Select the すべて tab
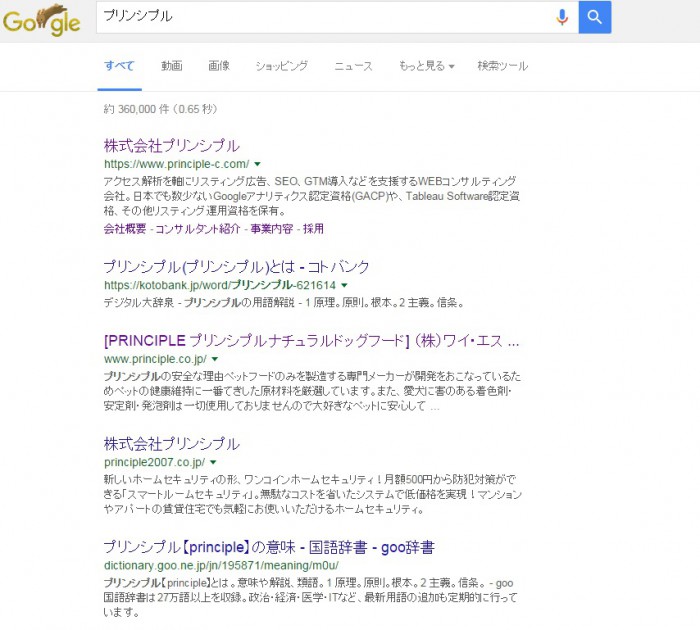Image resolution: width=700 pixels, height=630 pixels. [x=119, y=66]
